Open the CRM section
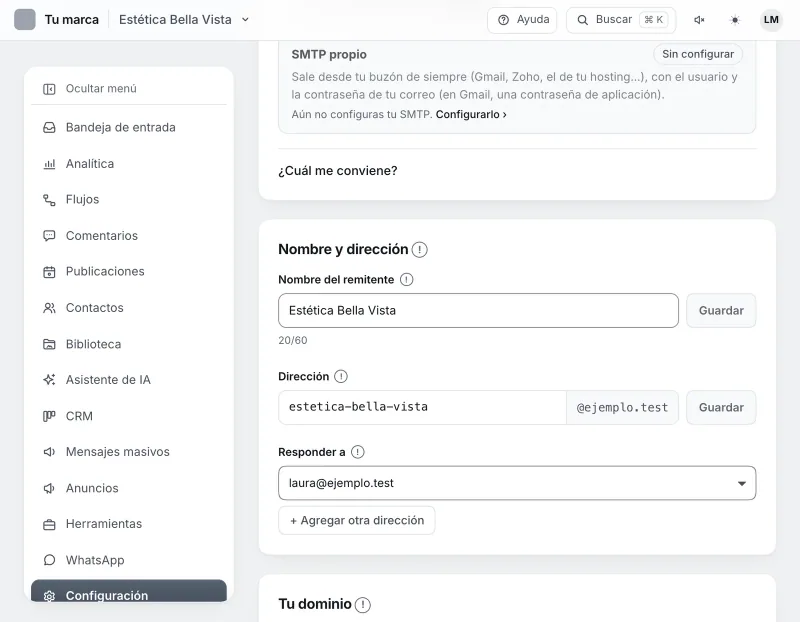Image resolution: width=800 pixels, height=622 pixels. click(129, 416)
